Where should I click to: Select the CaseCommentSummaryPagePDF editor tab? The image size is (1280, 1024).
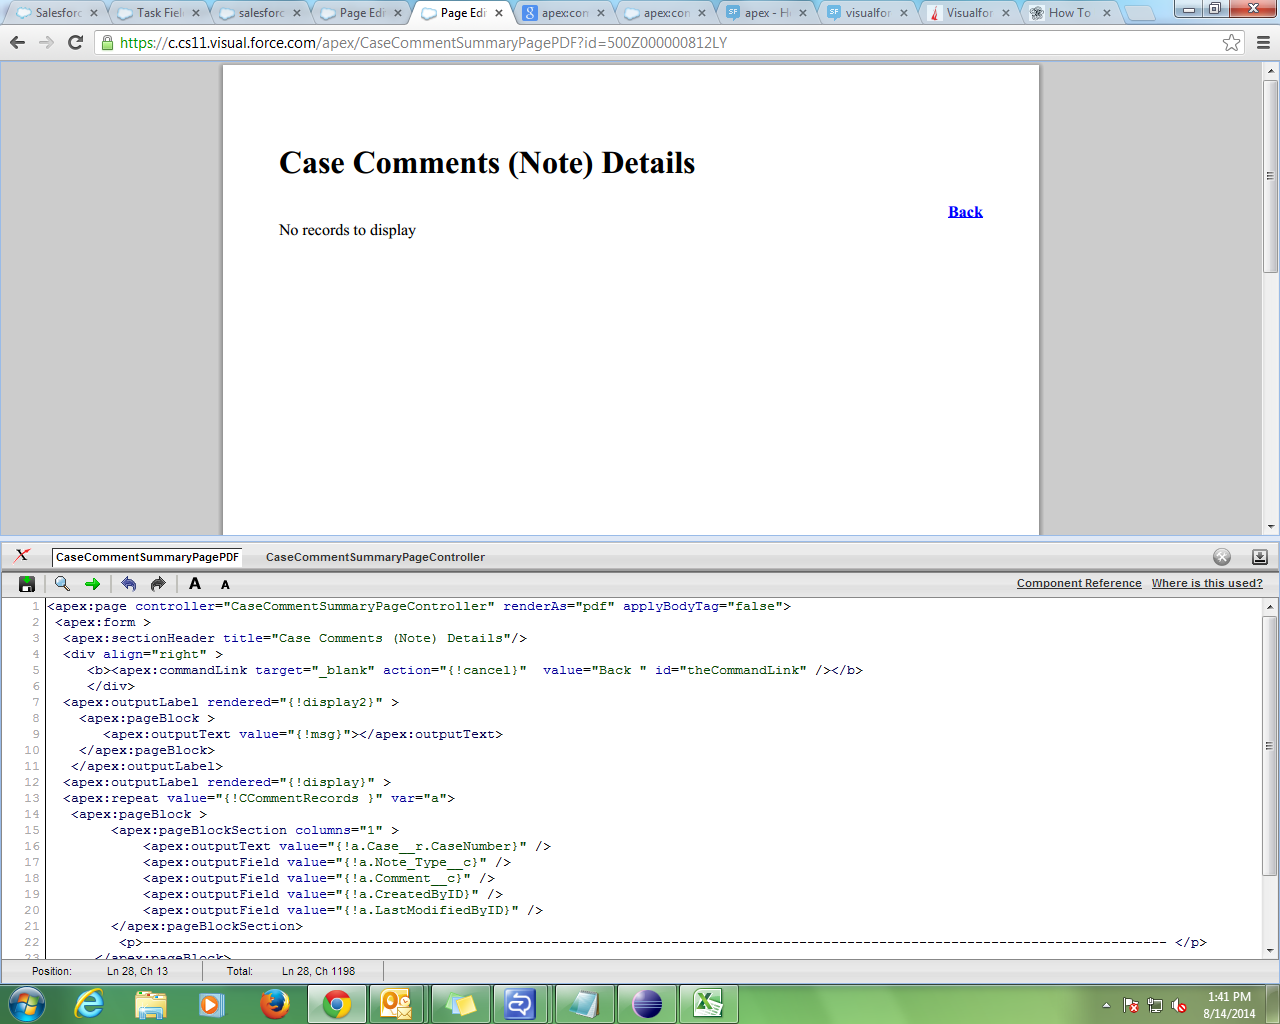[x=147, y=557]
